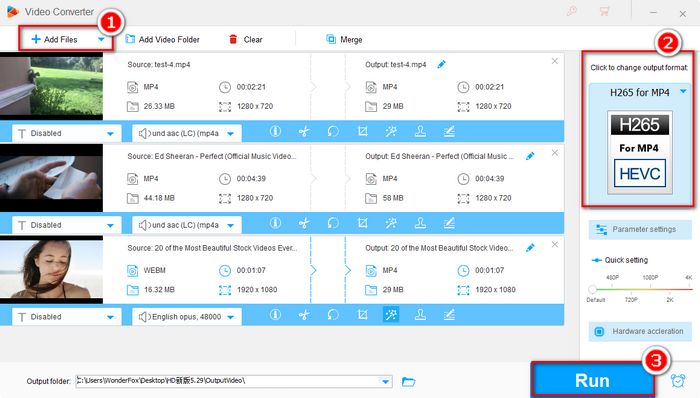The width and height of the screenshot is (700, 398).
Task: Expand the H265 for MP4 format dropdown
Action: pyautogui.click(x=683, y=91)
